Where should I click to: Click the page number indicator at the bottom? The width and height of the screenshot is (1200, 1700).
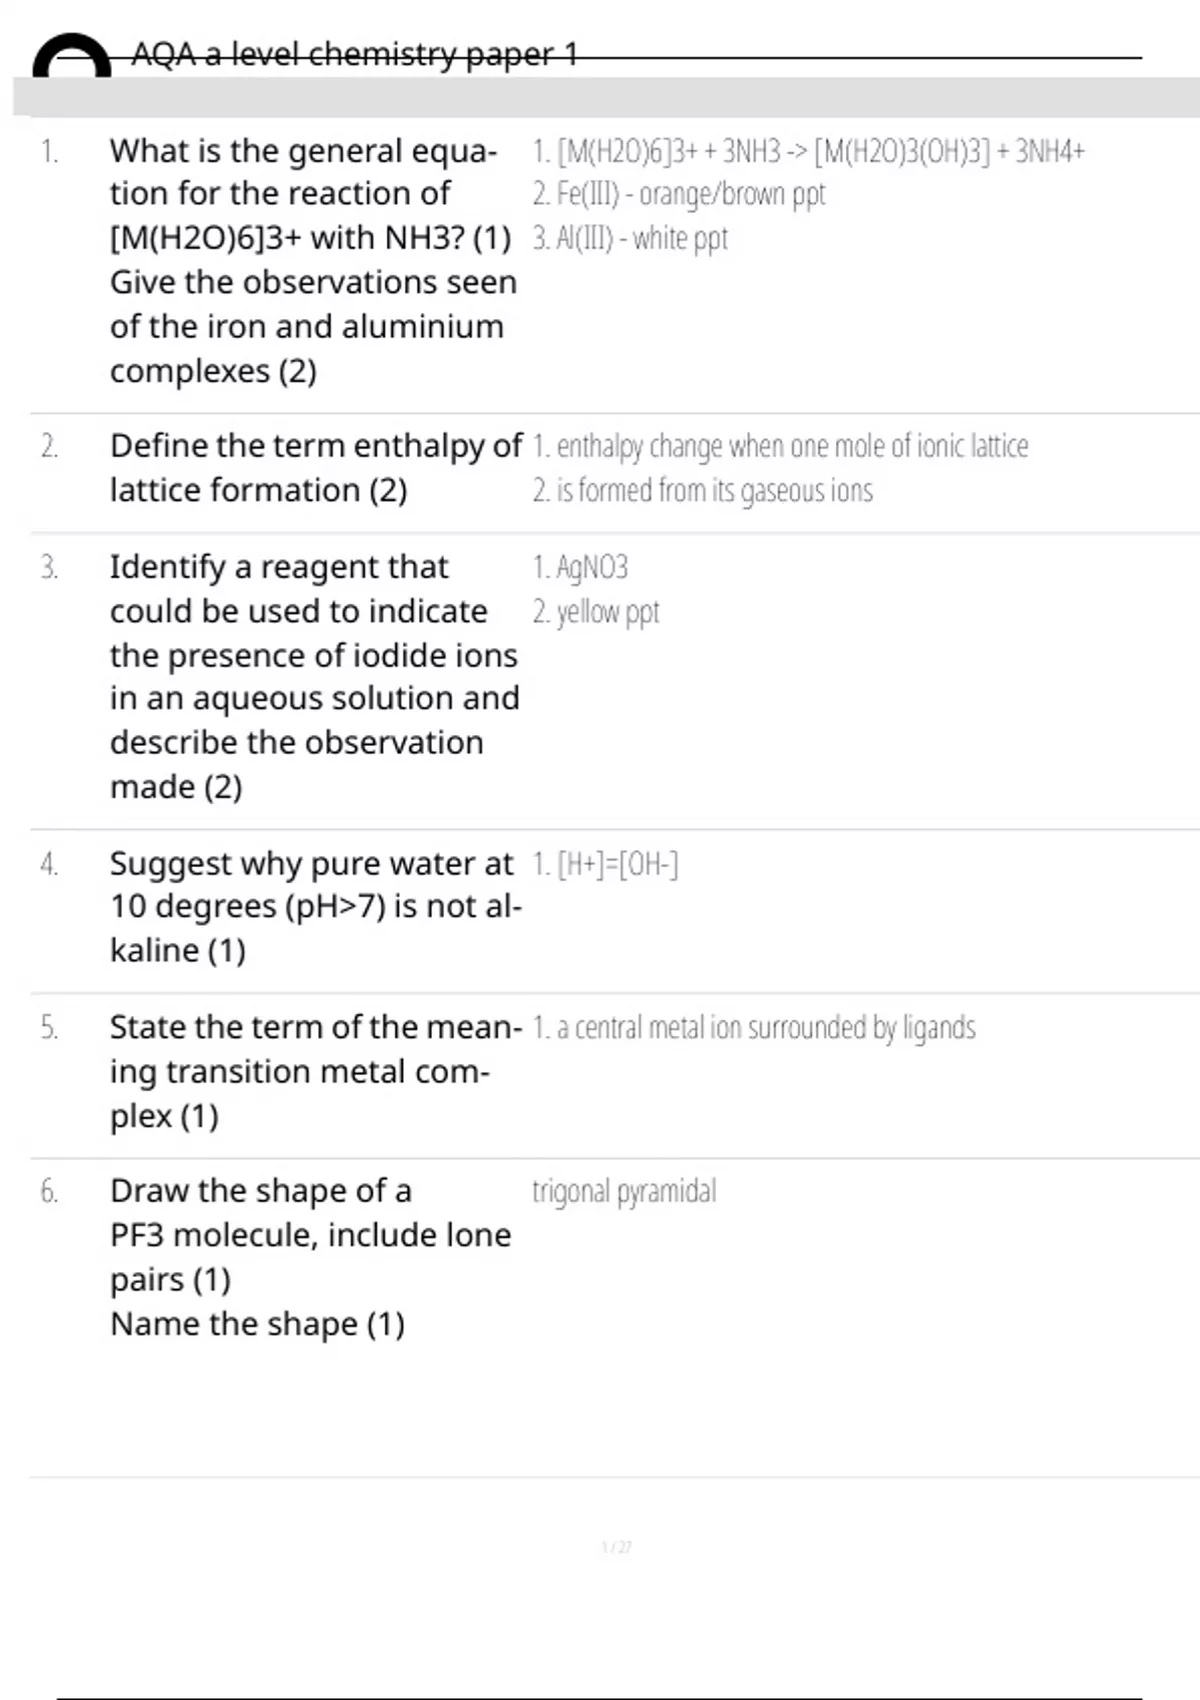pyautogui.click(x=616, y=1547)
